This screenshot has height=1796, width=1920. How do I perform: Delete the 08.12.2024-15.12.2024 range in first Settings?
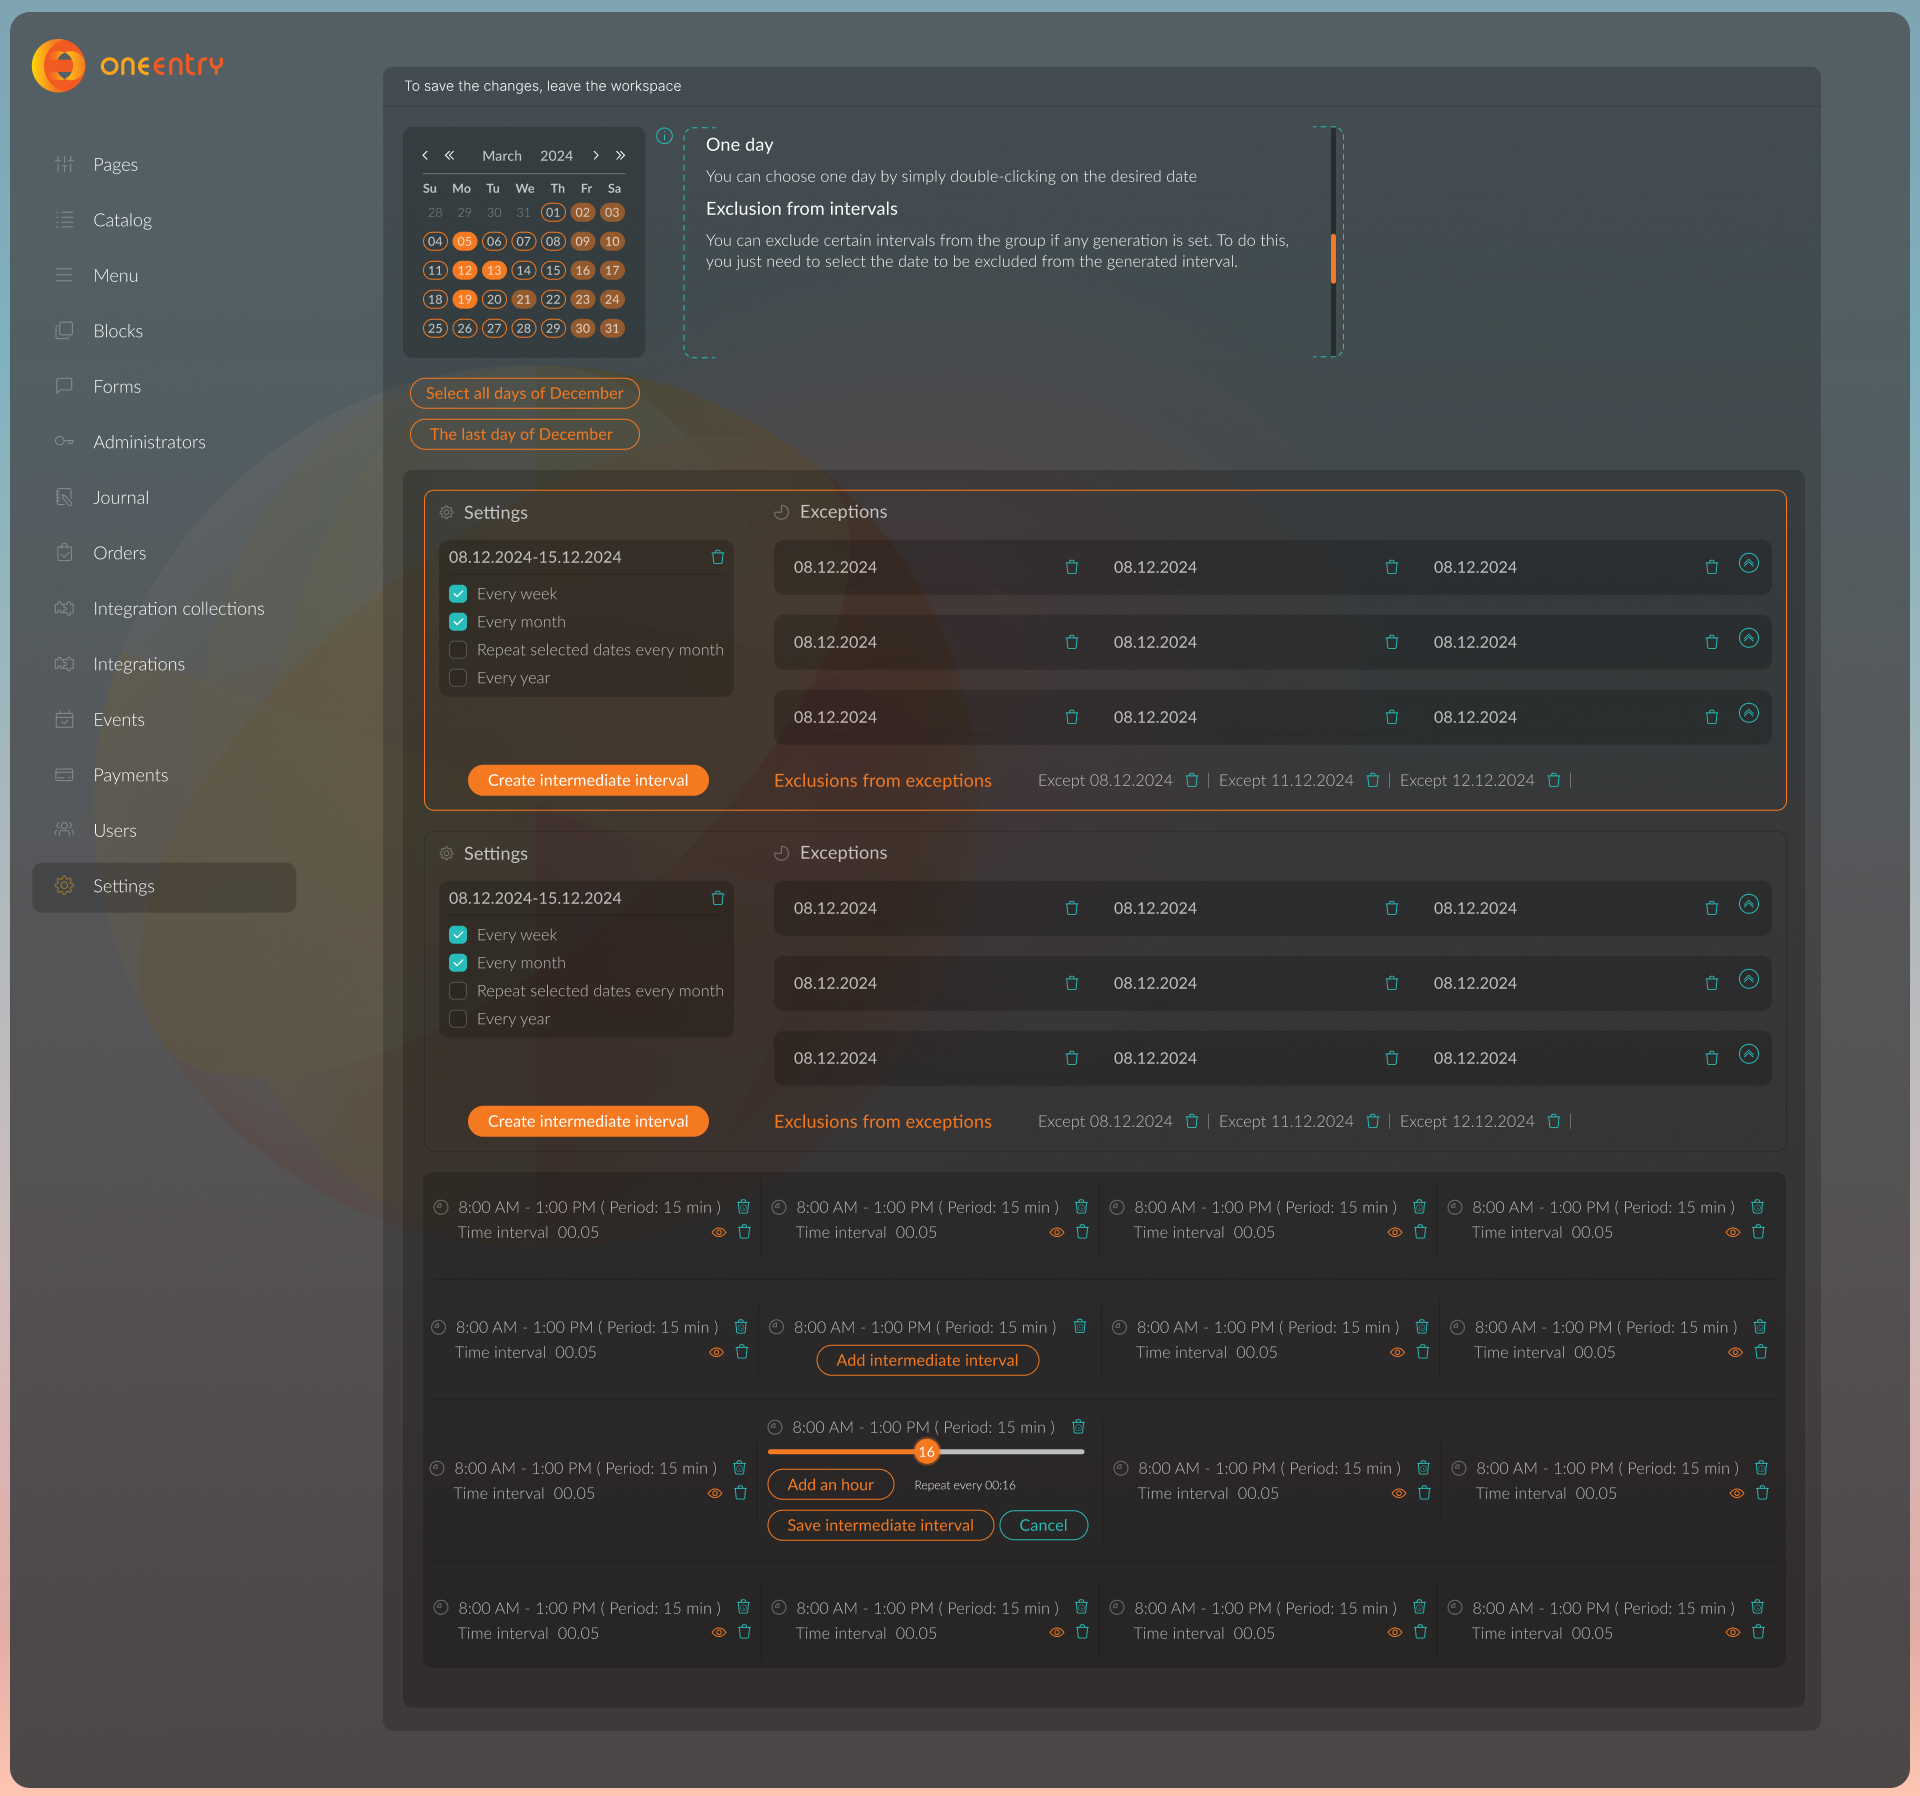point(717,557)
